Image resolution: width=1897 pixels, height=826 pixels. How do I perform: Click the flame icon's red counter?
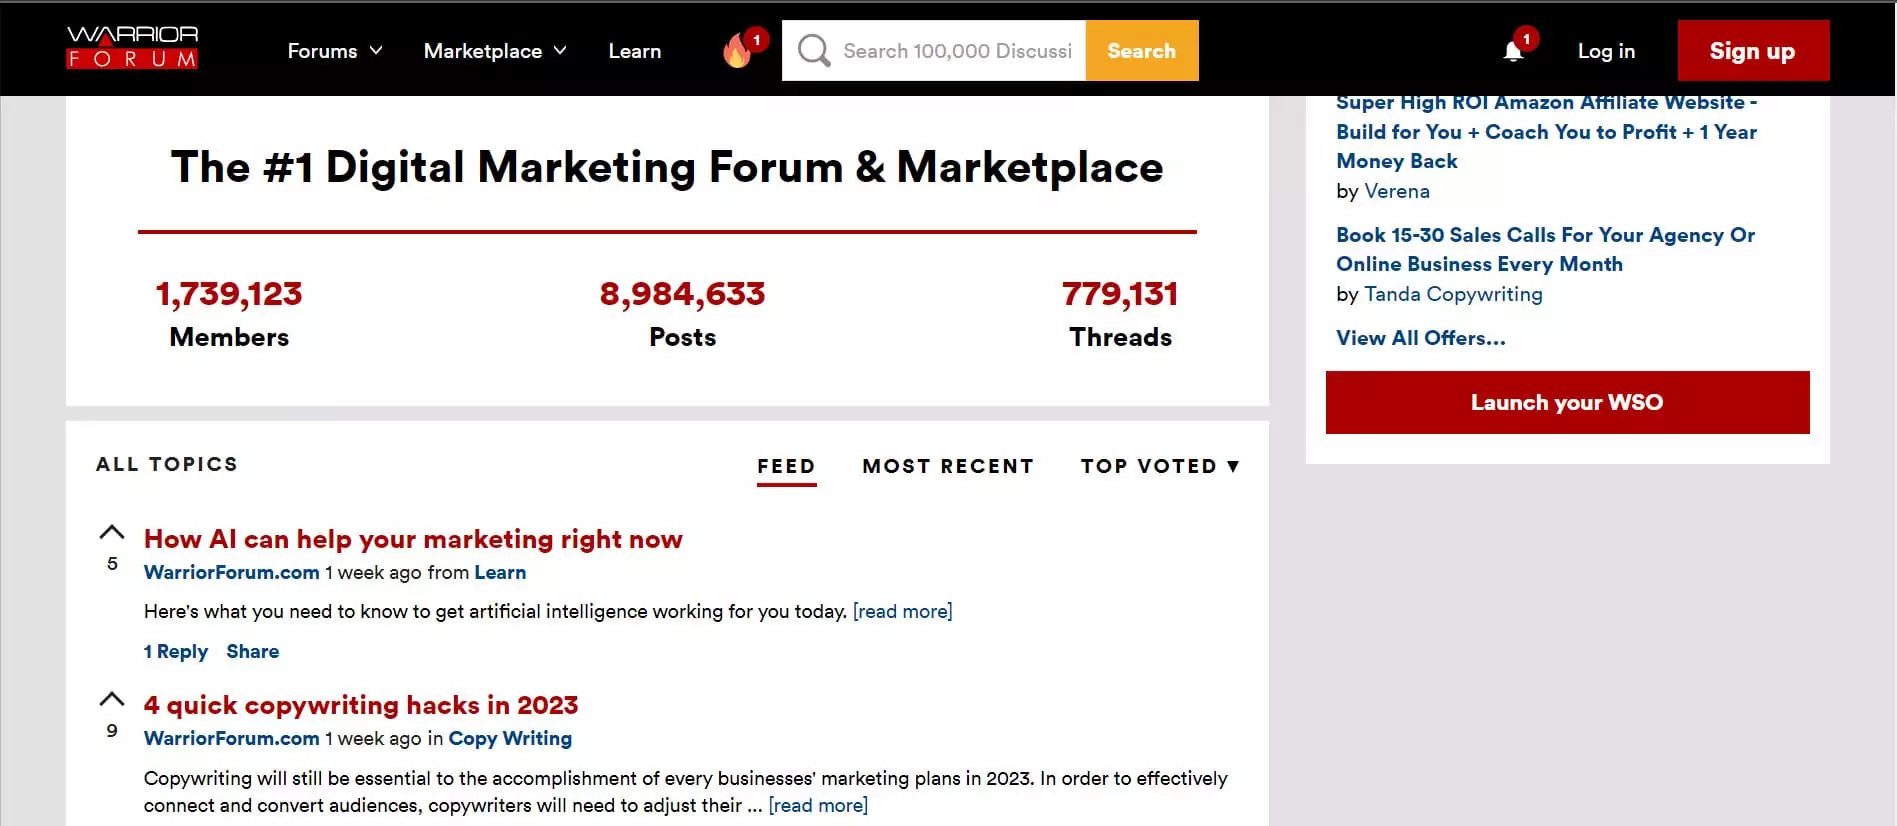757,39
